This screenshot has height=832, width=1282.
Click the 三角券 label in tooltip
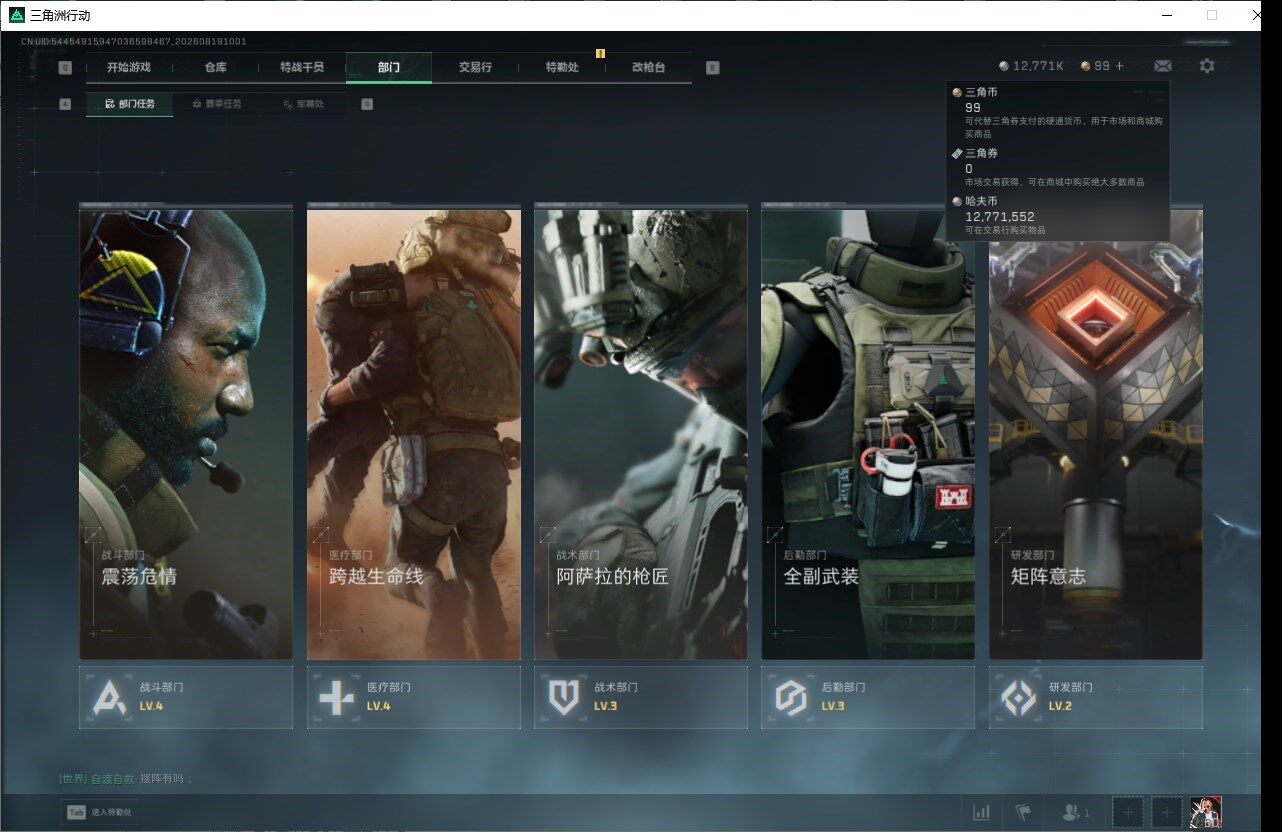[982, 154]
